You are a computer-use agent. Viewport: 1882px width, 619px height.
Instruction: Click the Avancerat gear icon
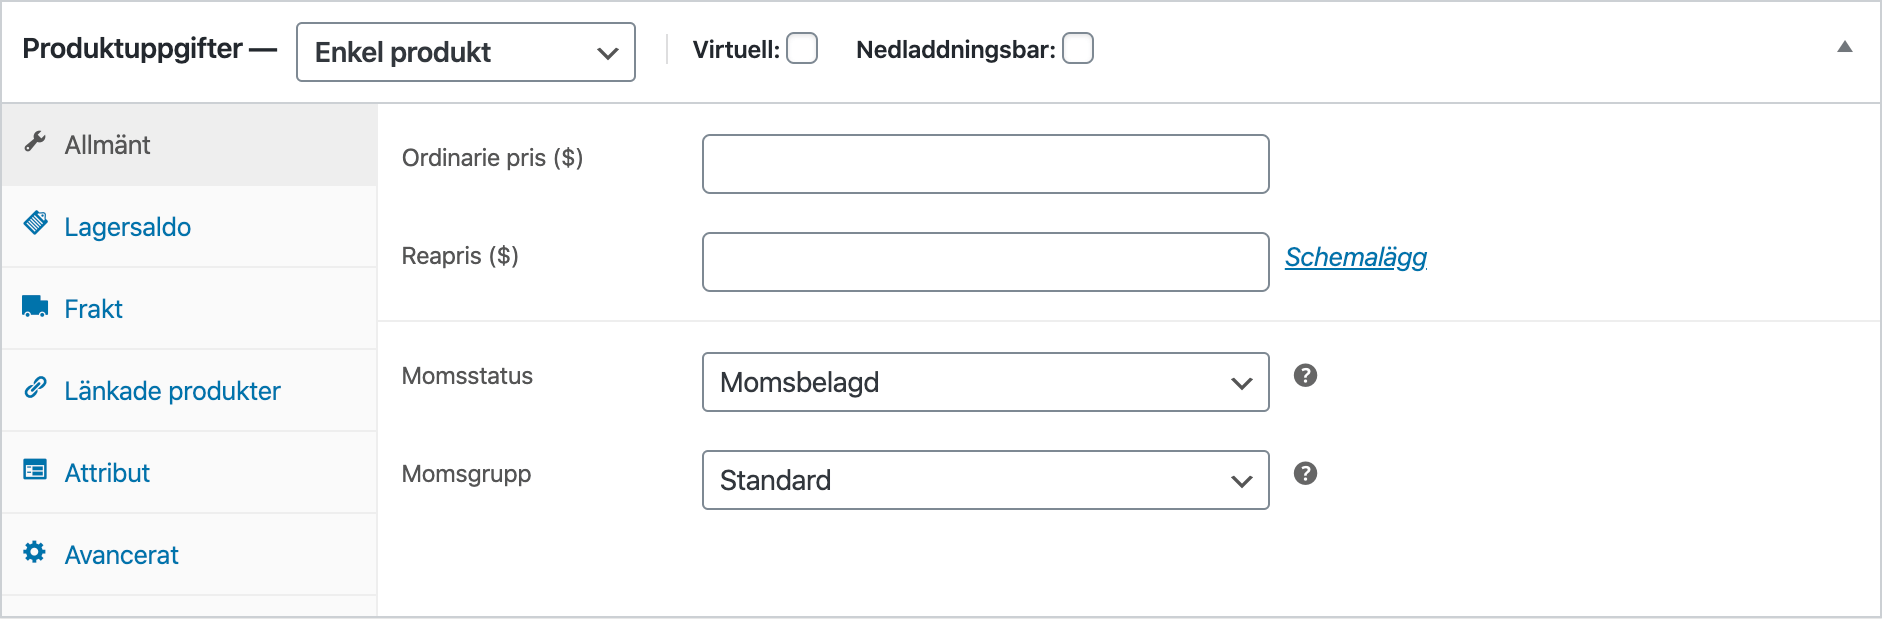[35, 552]
